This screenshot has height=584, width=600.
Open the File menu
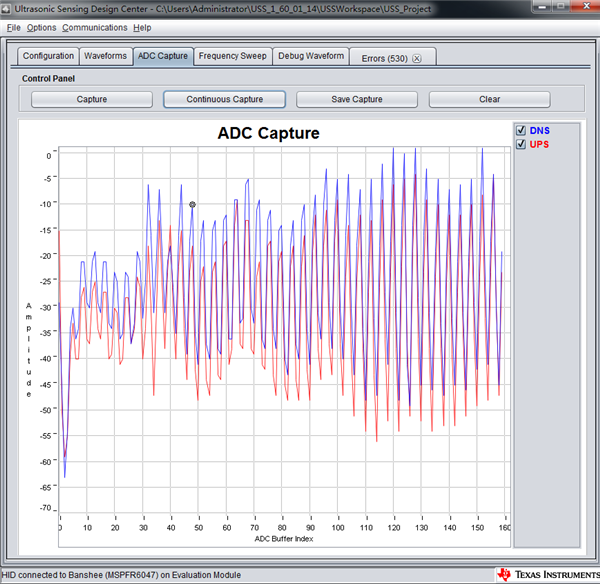click(x=13, y=28)
